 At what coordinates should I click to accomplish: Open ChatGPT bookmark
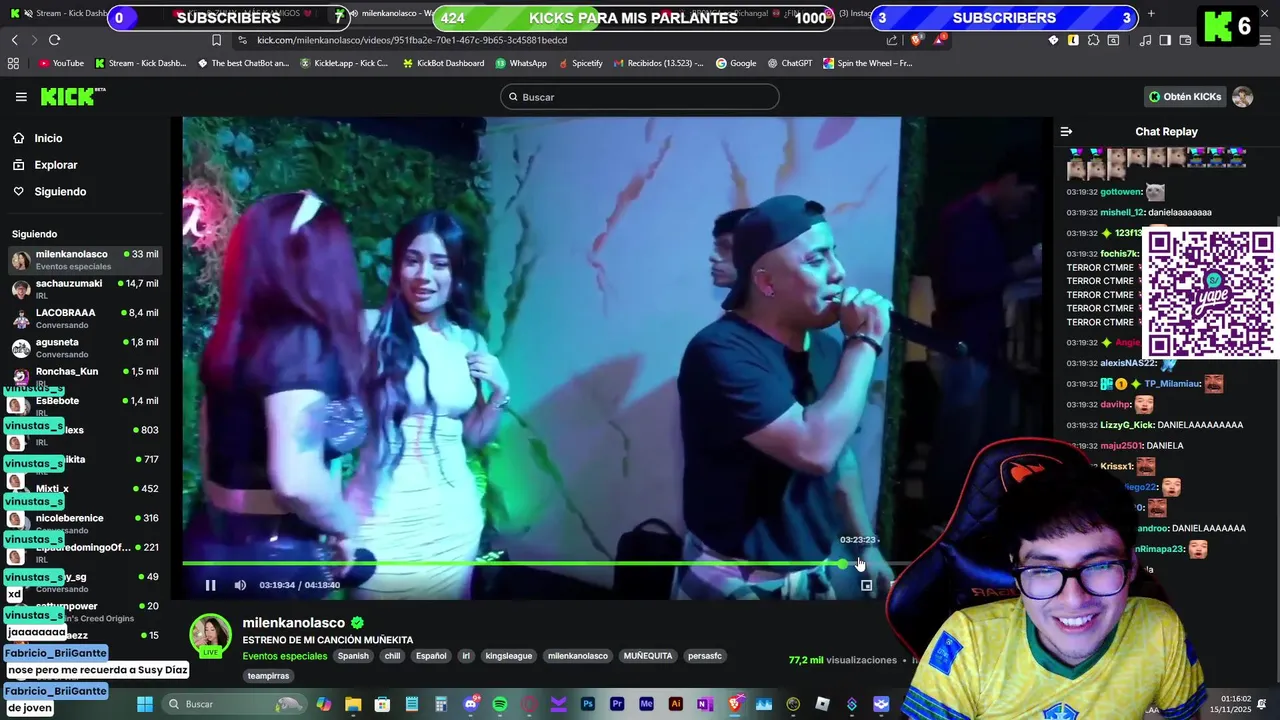coord(789,63)
